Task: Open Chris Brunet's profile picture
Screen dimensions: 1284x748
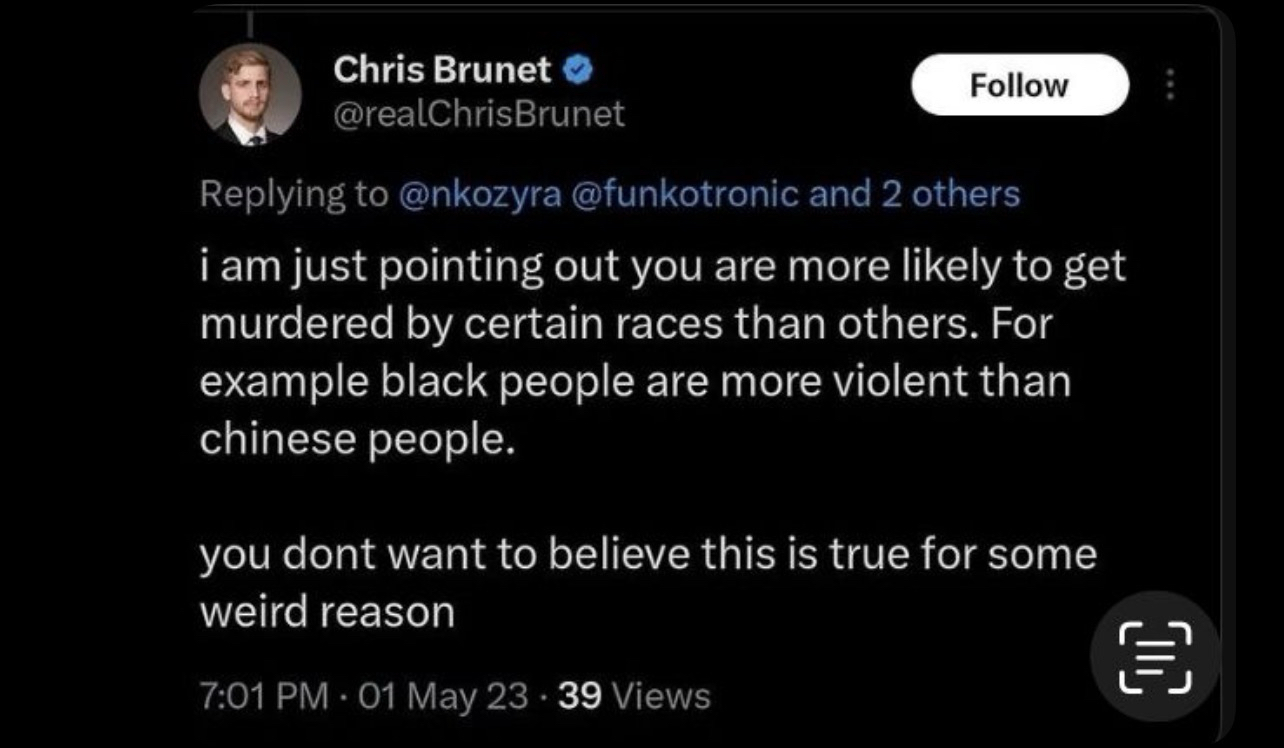Action: tap(250, 94)
